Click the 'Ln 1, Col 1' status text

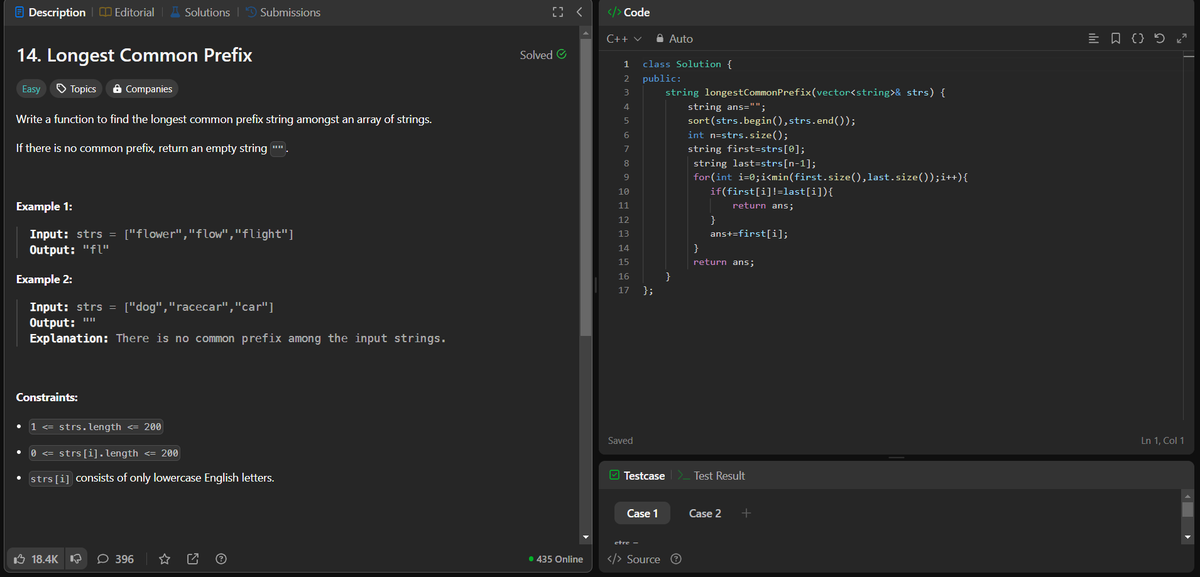click(x=1162, y=440)
